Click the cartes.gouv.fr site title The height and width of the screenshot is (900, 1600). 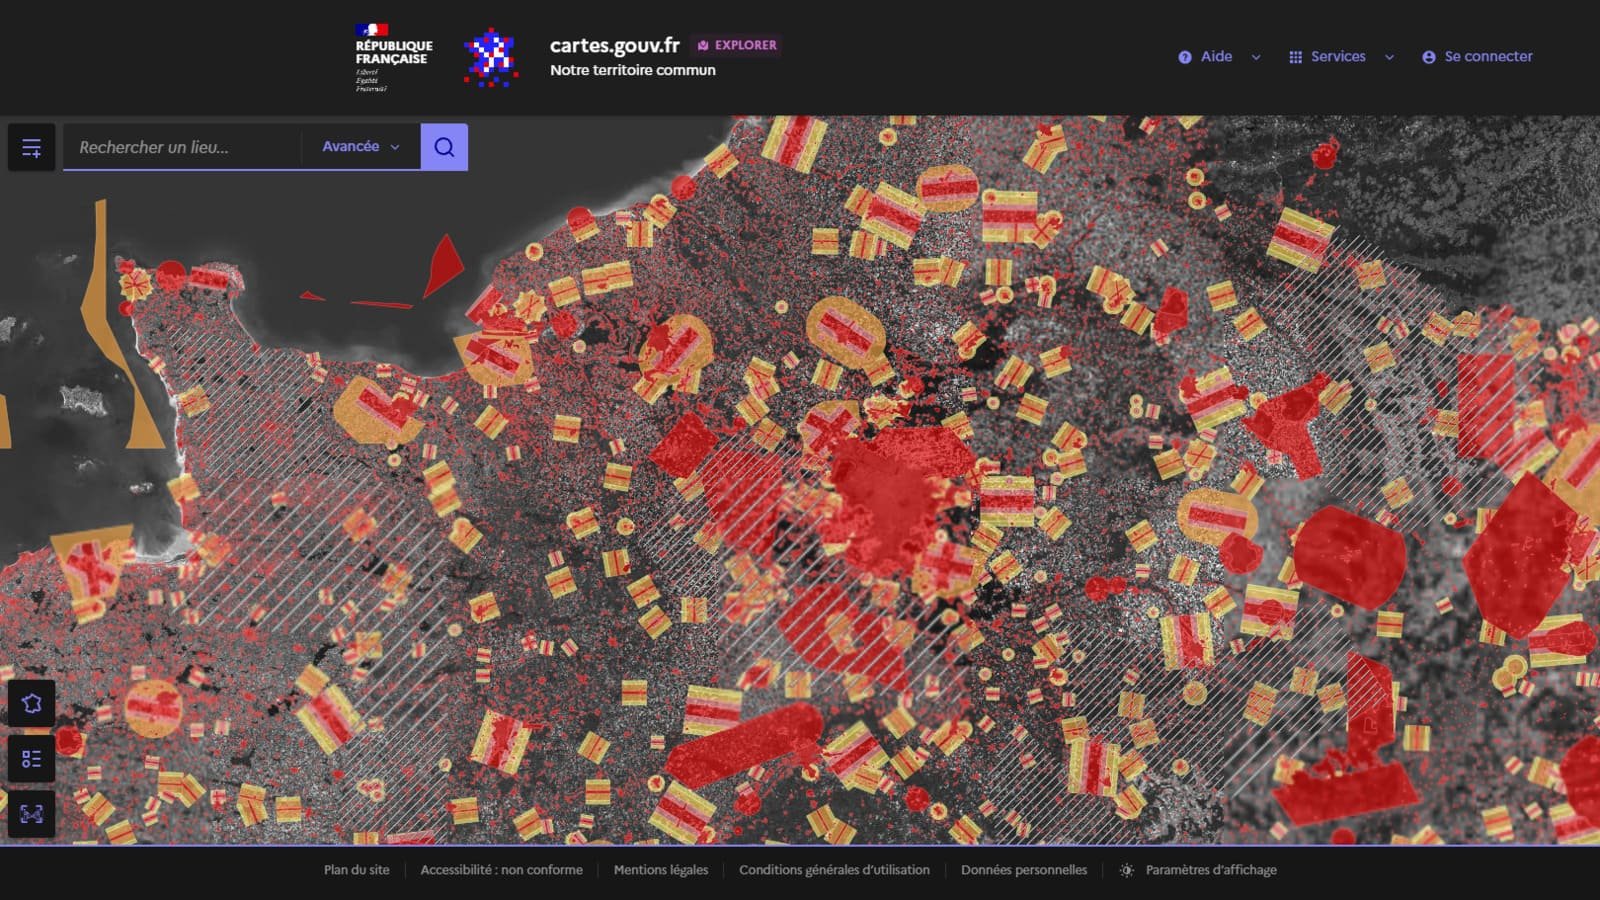click(x=615, y=45)
